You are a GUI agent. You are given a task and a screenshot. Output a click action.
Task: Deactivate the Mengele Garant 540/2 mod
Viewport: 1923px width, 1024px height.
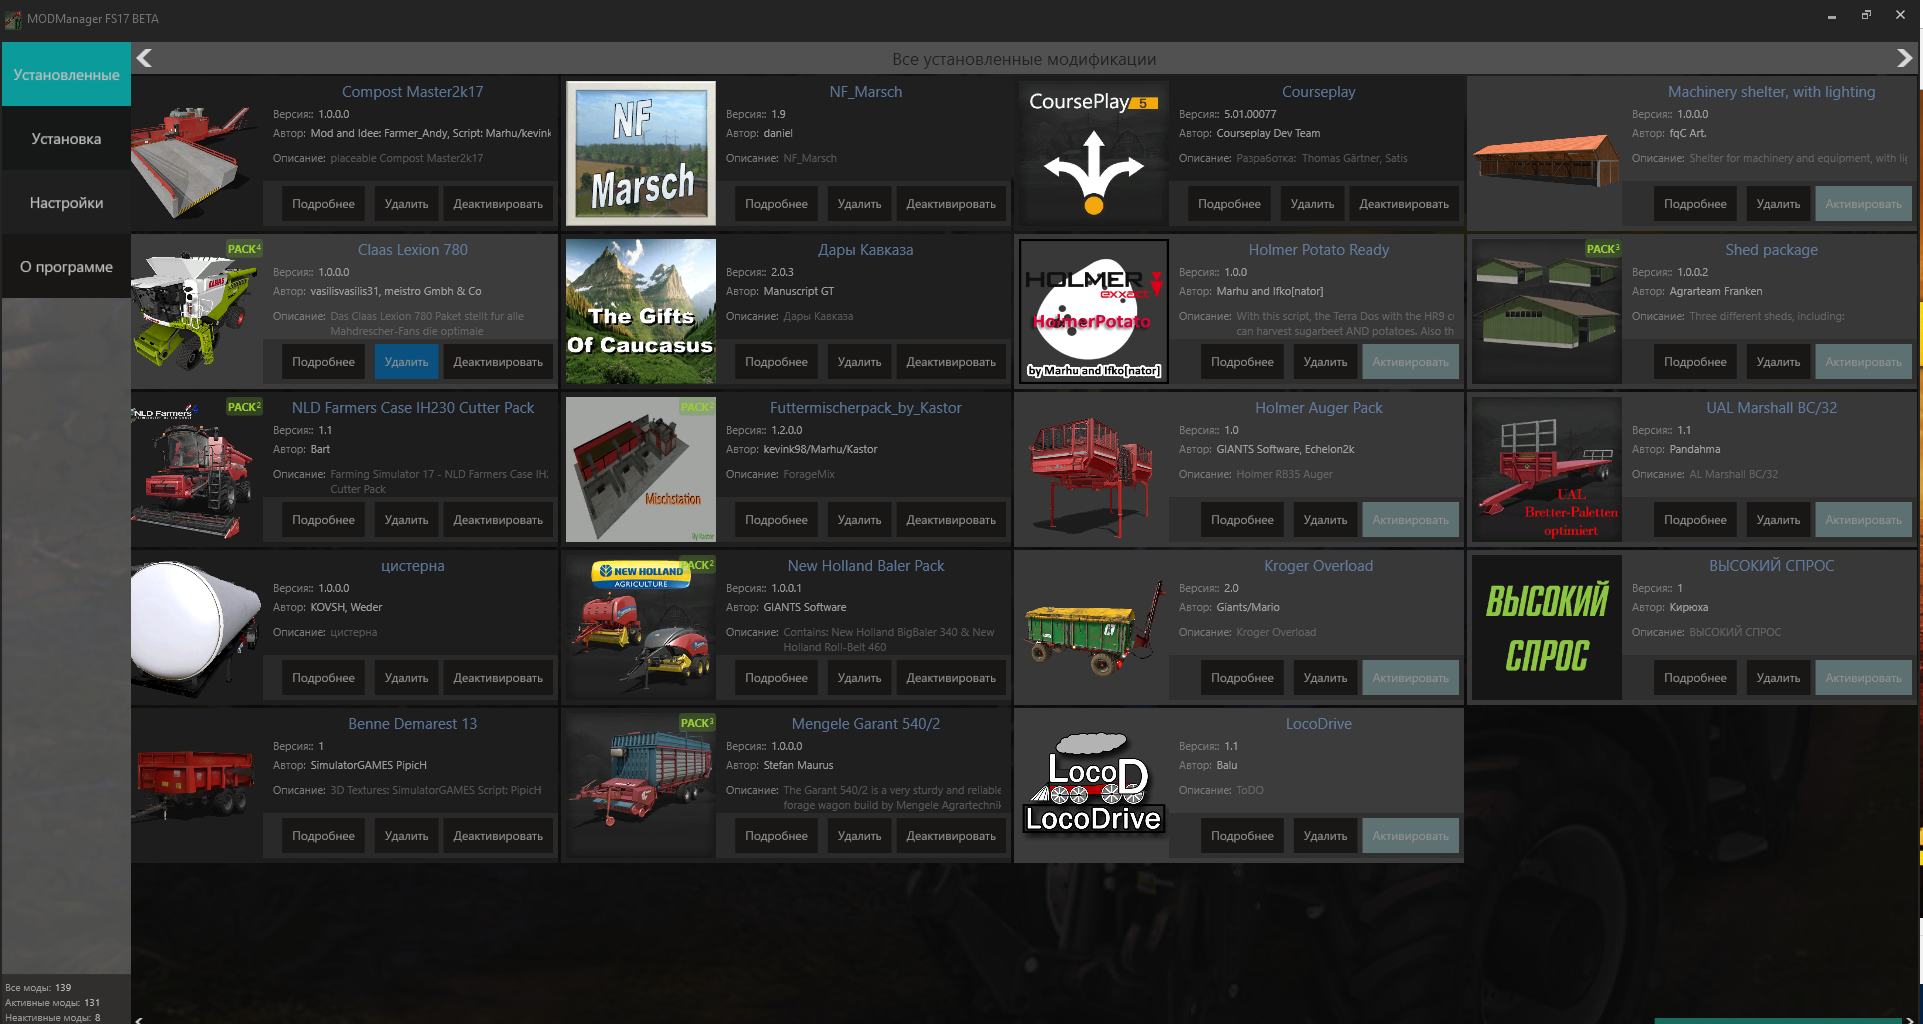[950, 836]
